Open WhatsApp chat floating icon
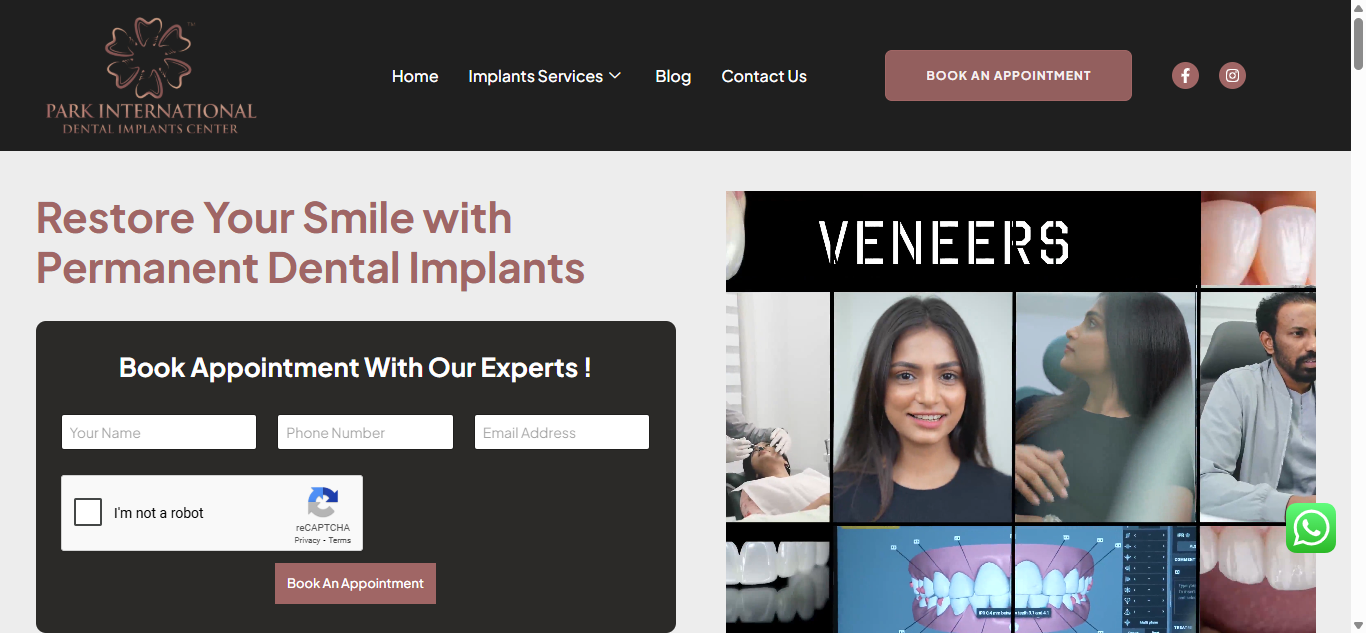Viewport: 1366px width, 633px height. point(1311,528)
